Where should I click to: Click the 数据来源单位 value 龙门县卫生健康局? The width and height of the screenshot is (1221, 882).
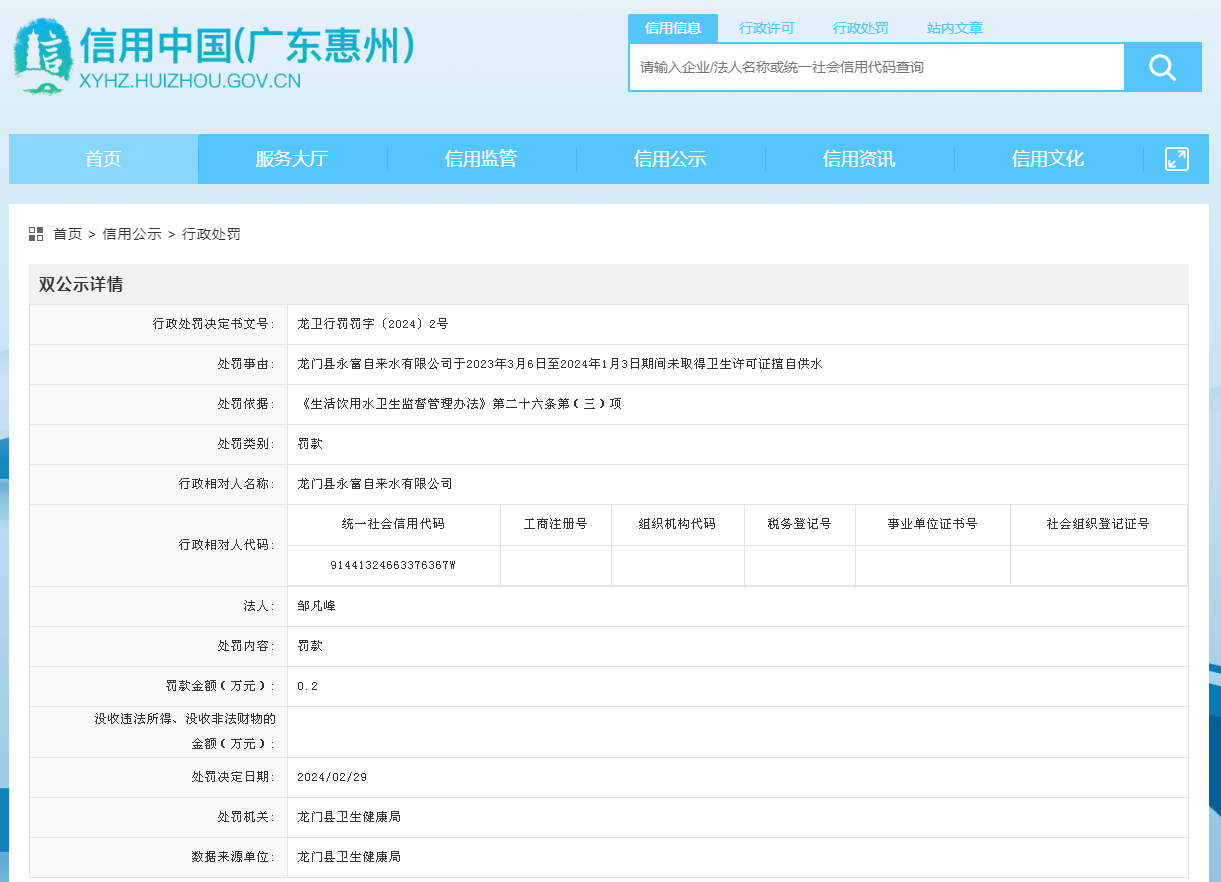pyautogui.click(x=349, y=857)
